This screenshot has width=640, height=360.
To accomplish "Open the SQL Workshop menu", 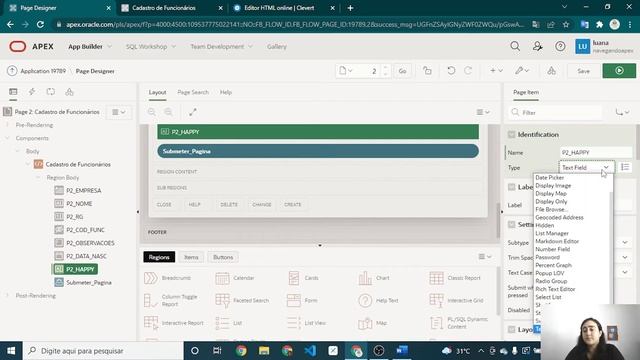I will (x=151, y=47).
